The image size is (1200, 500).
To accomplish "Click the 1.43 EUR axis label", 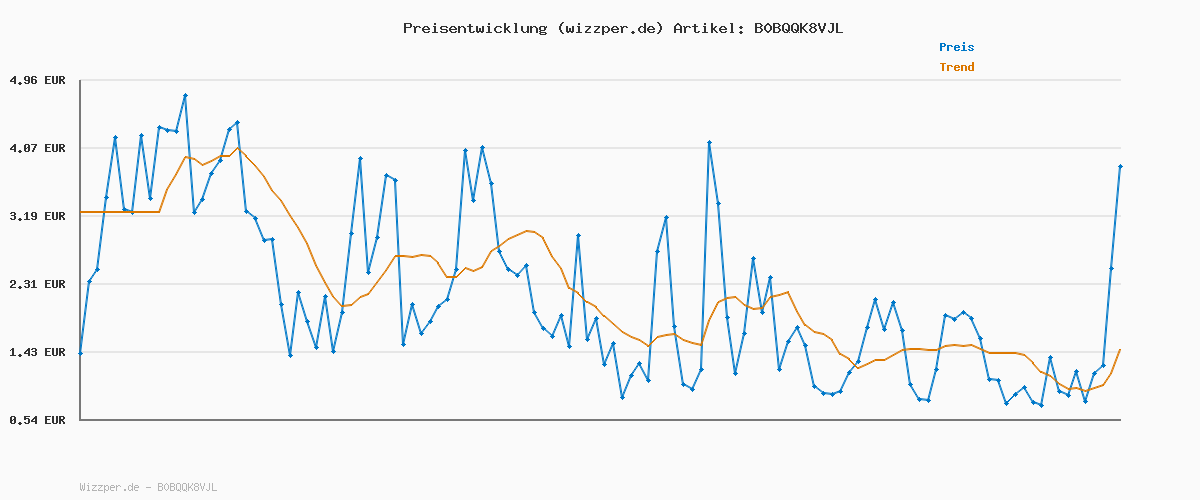I will click(37, 352).
